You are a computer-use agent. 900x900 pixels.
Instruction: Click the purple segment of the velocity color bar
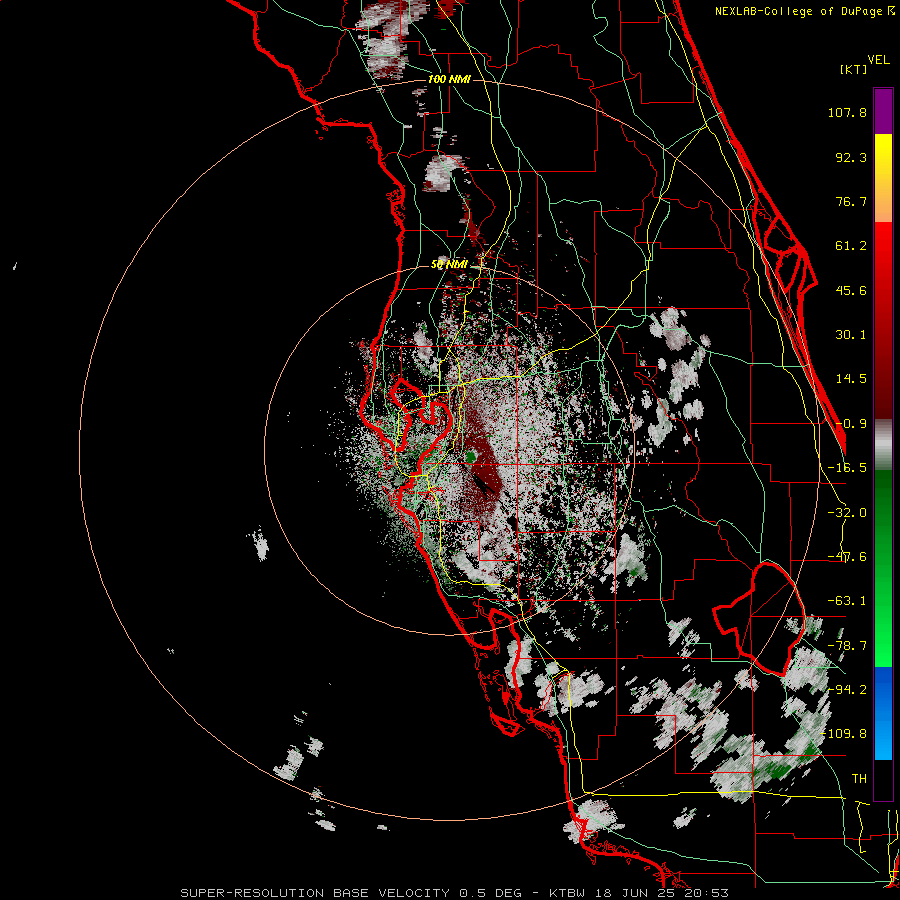point(883,111)
